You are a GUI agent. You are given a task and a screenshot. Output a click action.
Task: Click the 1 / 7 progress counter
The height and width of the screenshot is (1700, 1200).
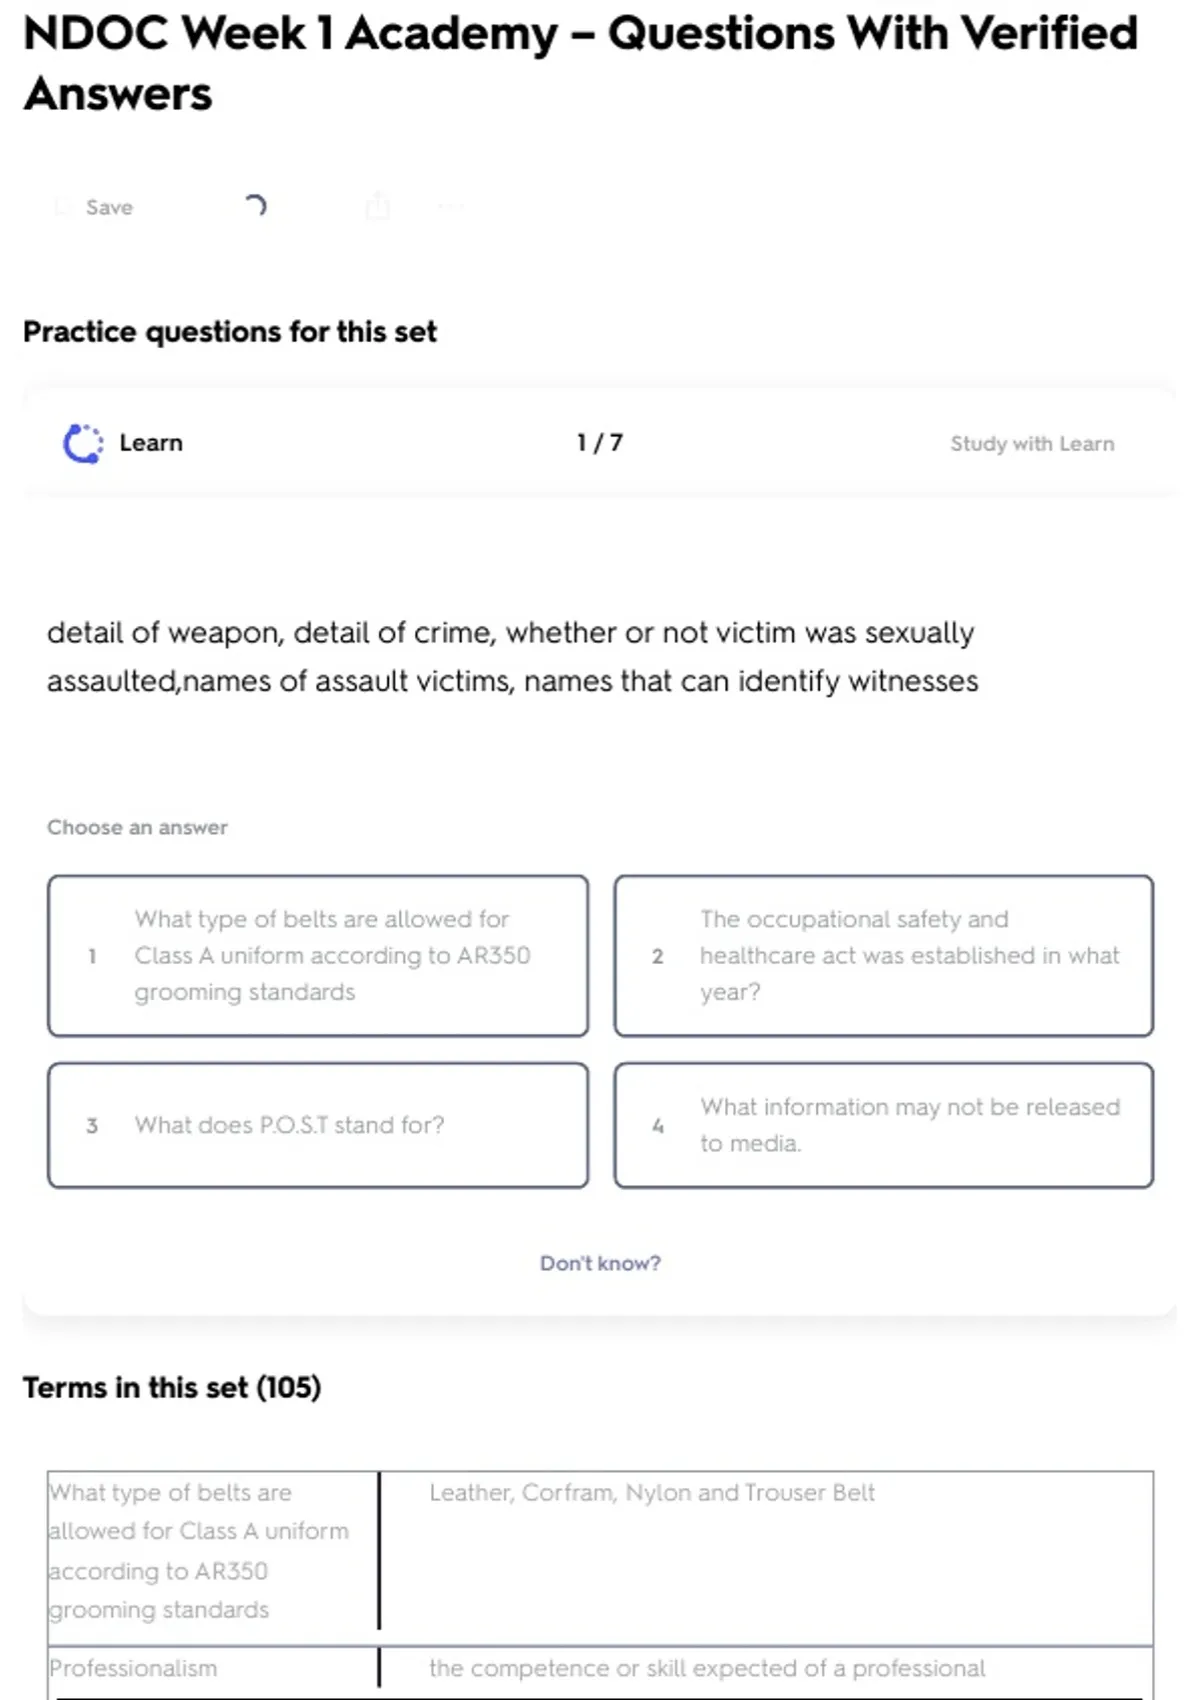pos(599,443)
